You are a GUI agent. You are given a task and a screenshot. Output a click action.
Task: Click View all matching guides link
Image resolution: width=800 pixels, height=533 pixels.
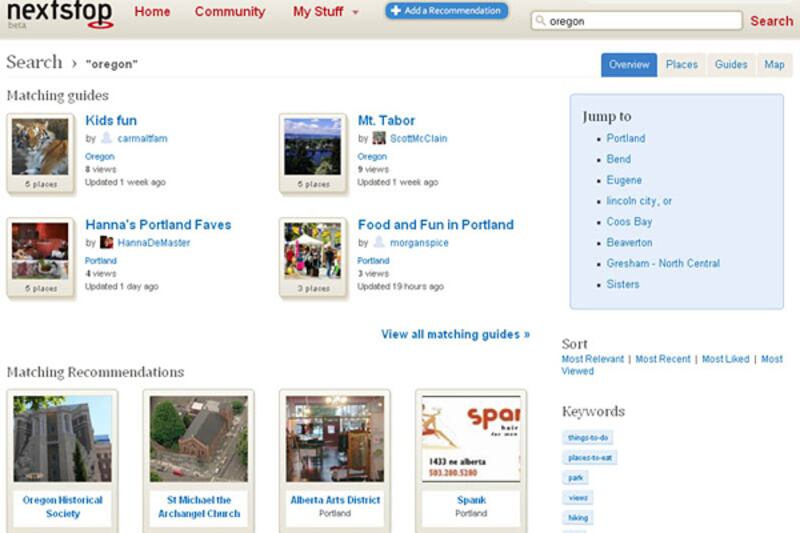pos(455,335)
